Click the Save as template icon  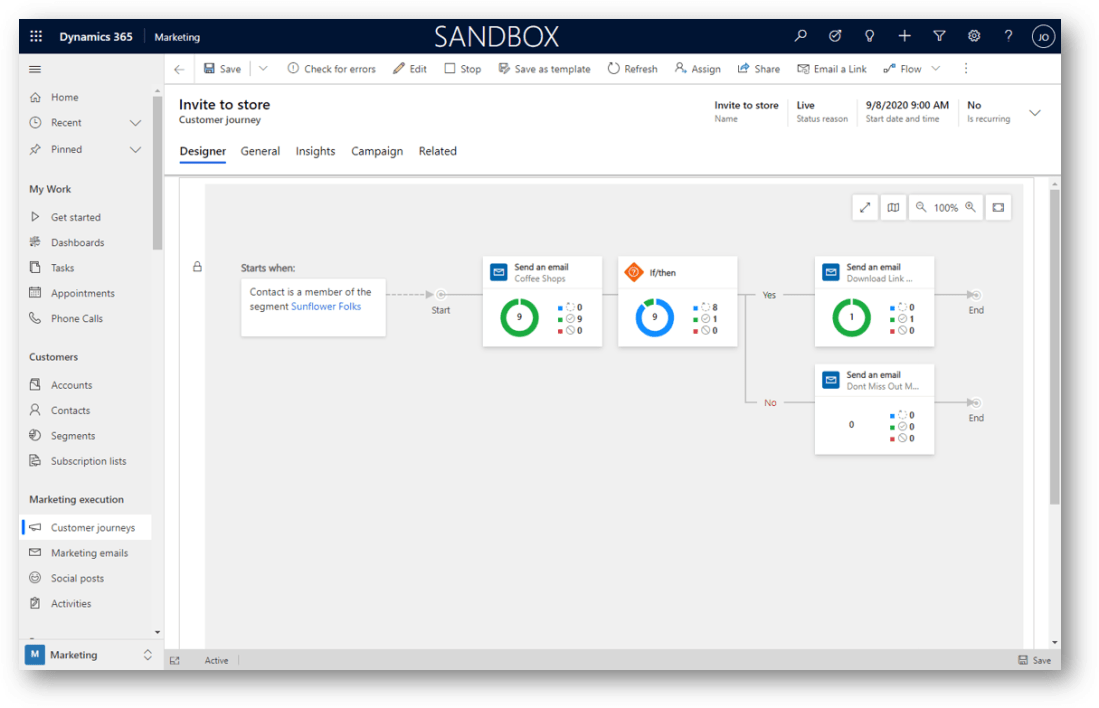coord(504,69)
